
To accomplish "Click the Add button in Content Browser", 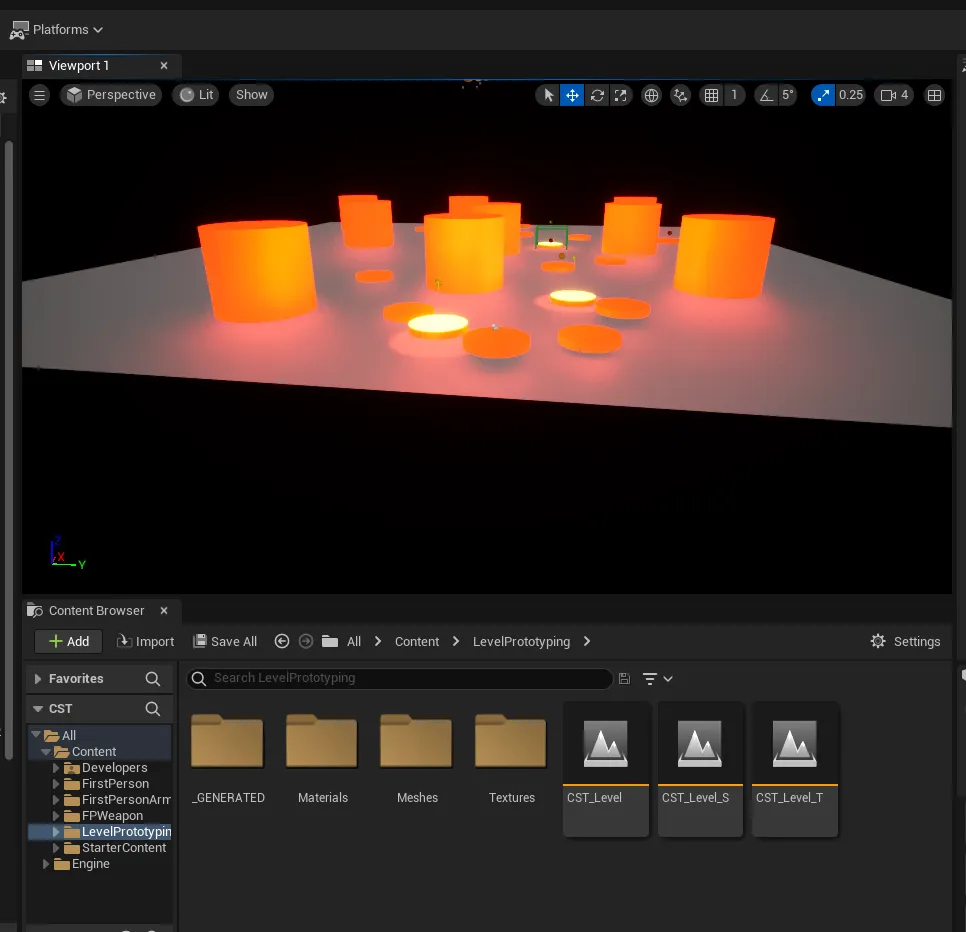I will click(68, 642).
